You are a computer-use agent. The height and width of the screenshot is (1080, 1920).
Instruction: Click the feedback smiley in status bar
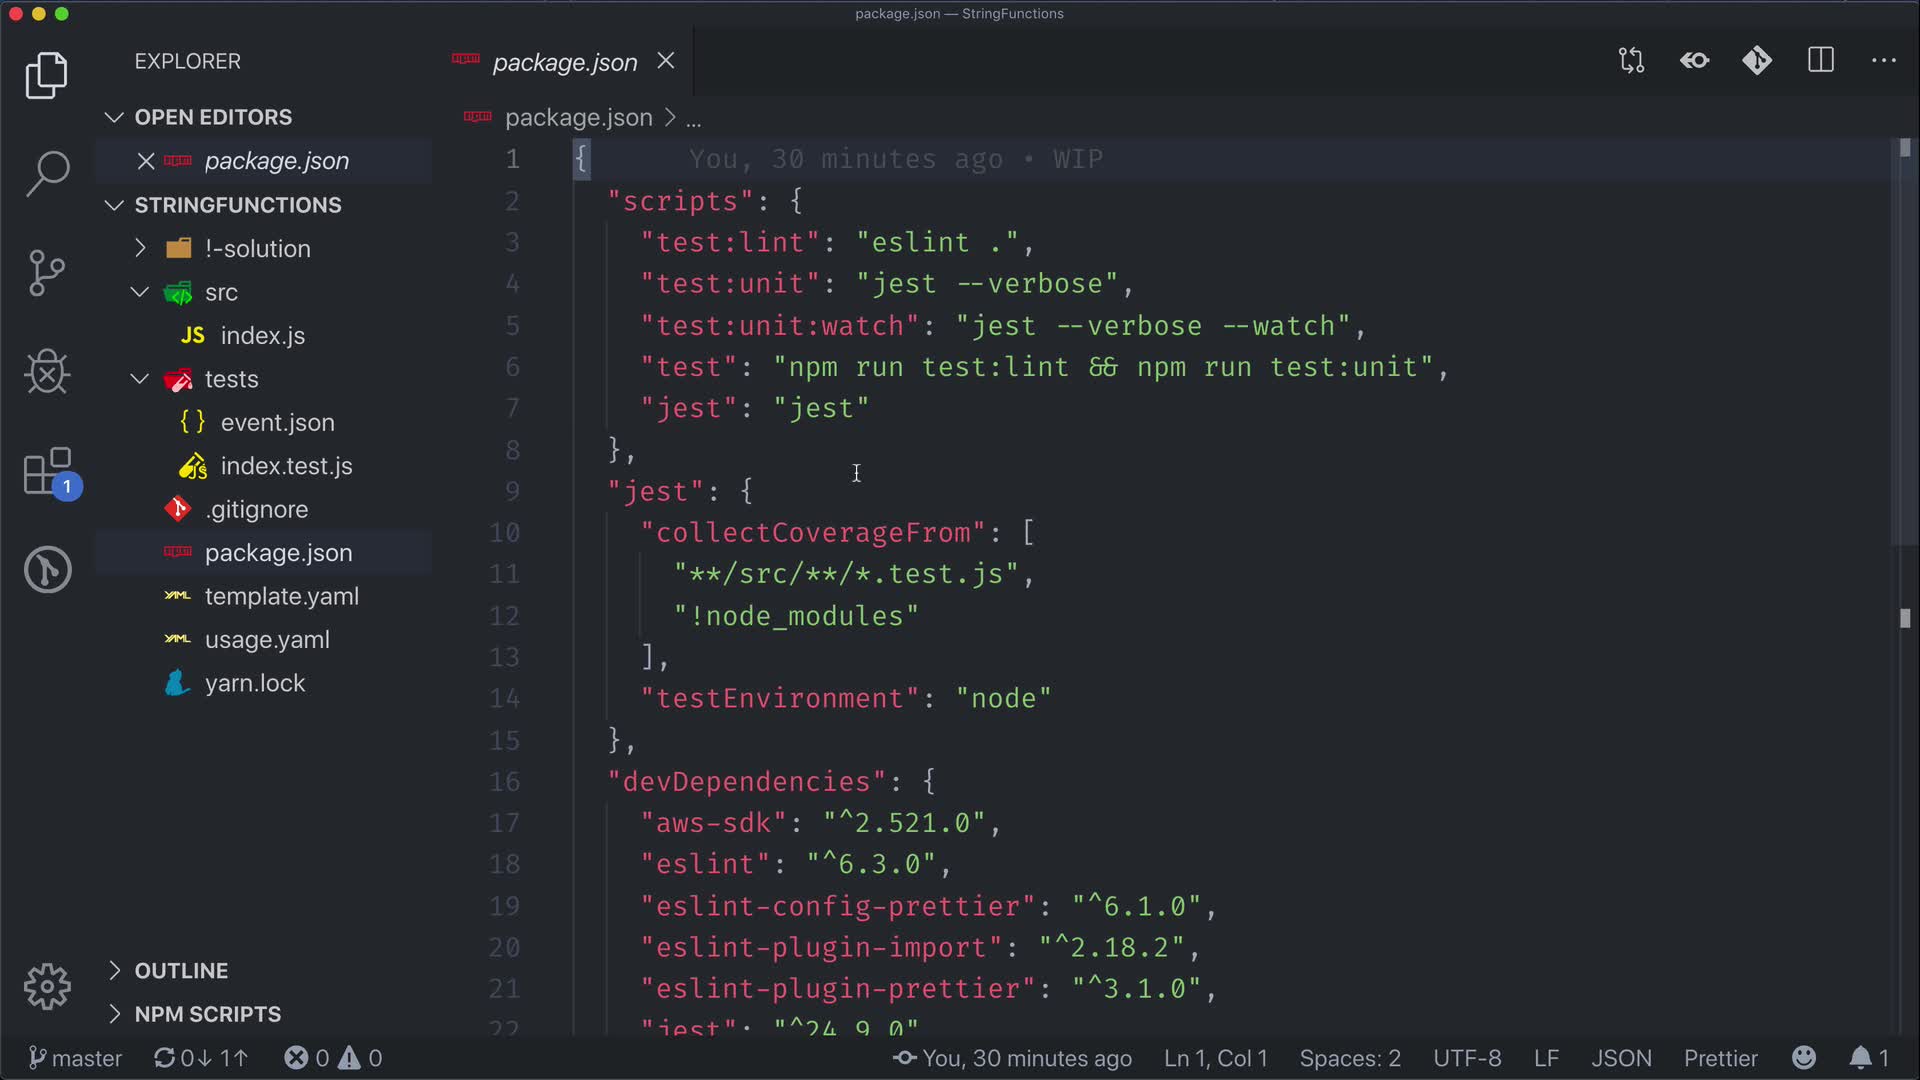[1804, 1058]
